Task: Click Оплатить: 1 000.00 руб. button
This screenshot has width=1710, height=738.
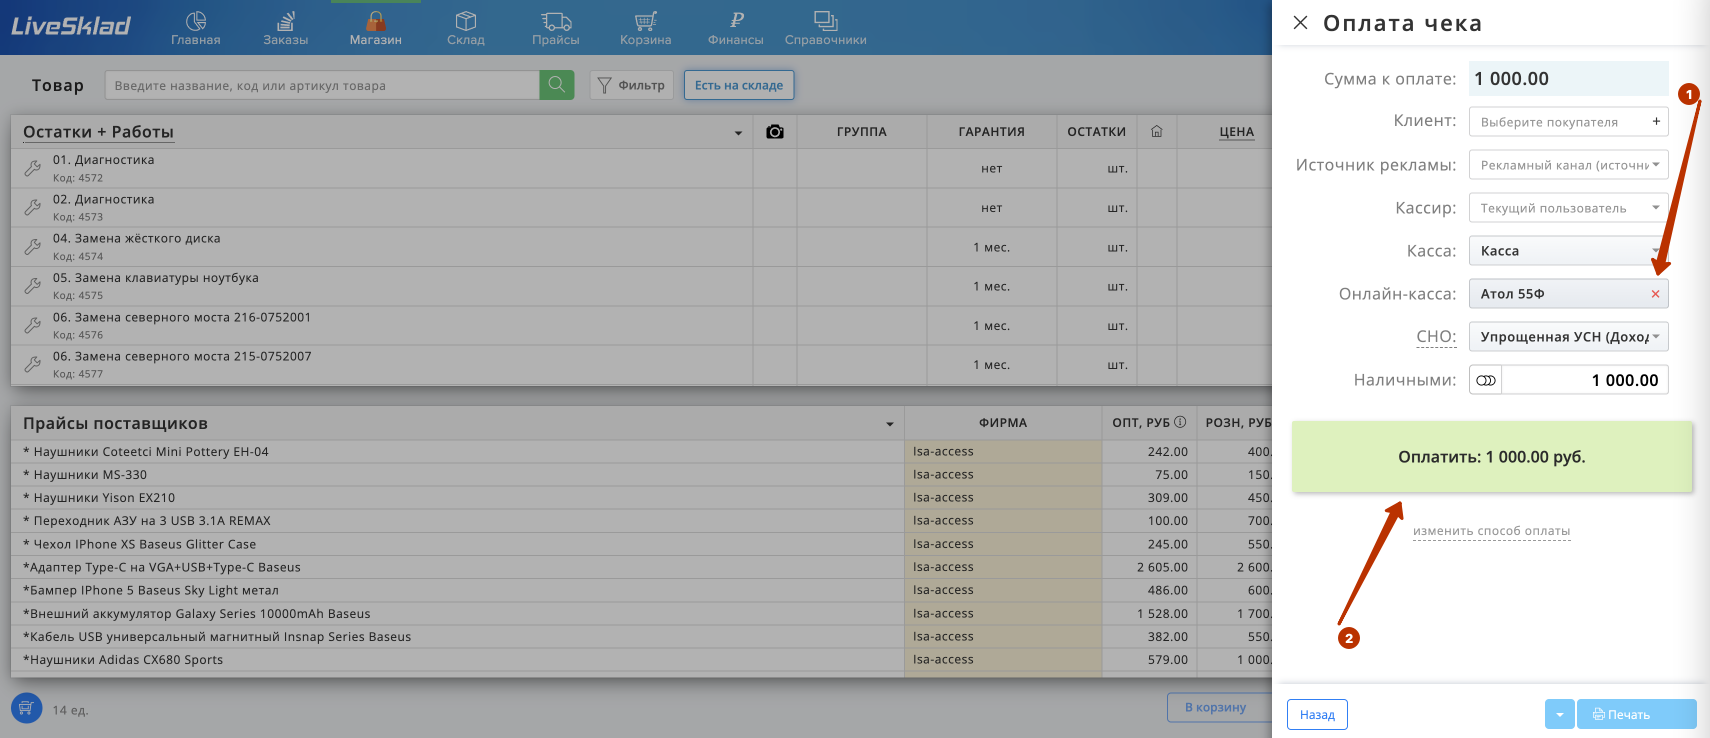Action: tap(1491, 457)
